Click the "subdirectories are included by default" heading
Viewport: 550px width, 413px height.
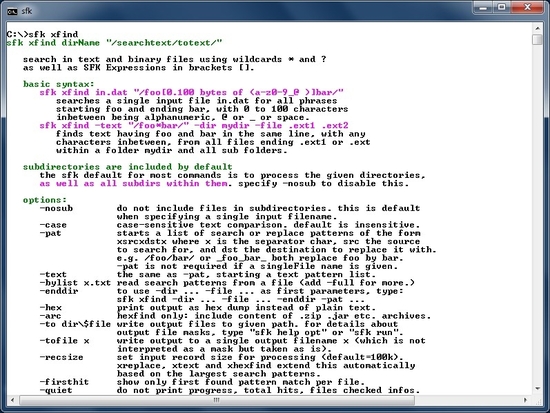coord(128,167)
